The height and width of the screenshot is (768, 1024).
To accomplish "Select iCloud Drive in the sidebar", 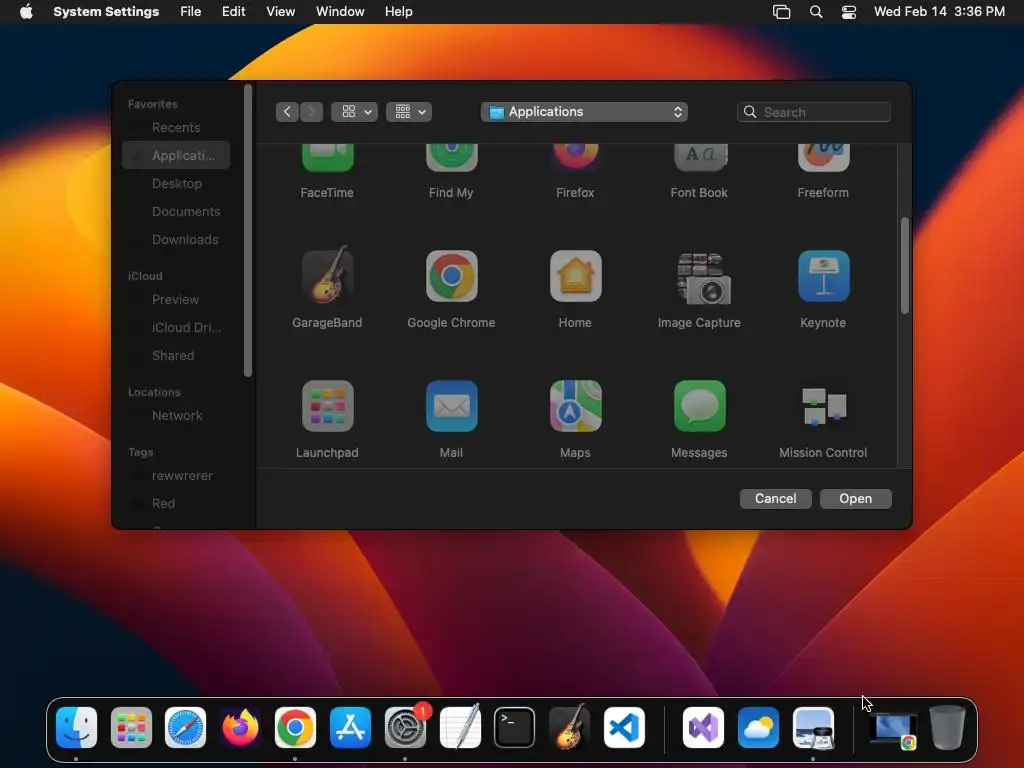I will [x=176, y=327].
